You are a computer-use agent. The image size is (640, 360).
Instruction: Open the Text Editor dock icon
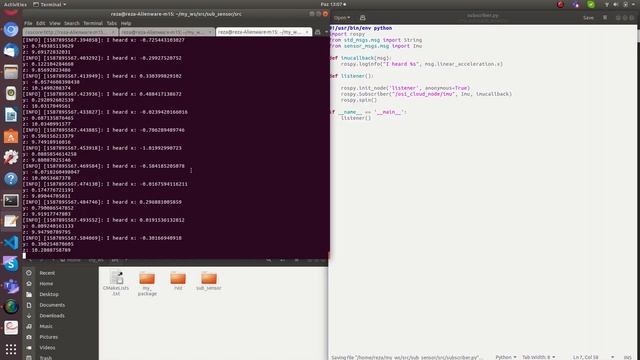[x=11, y=221]
